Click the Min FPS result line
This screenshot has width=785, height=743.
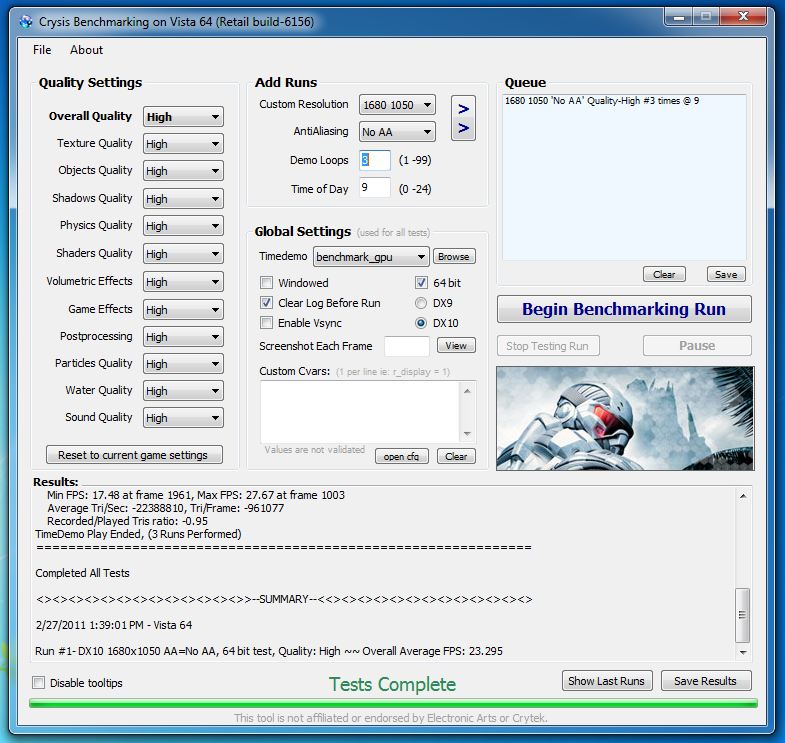[196, 495]
